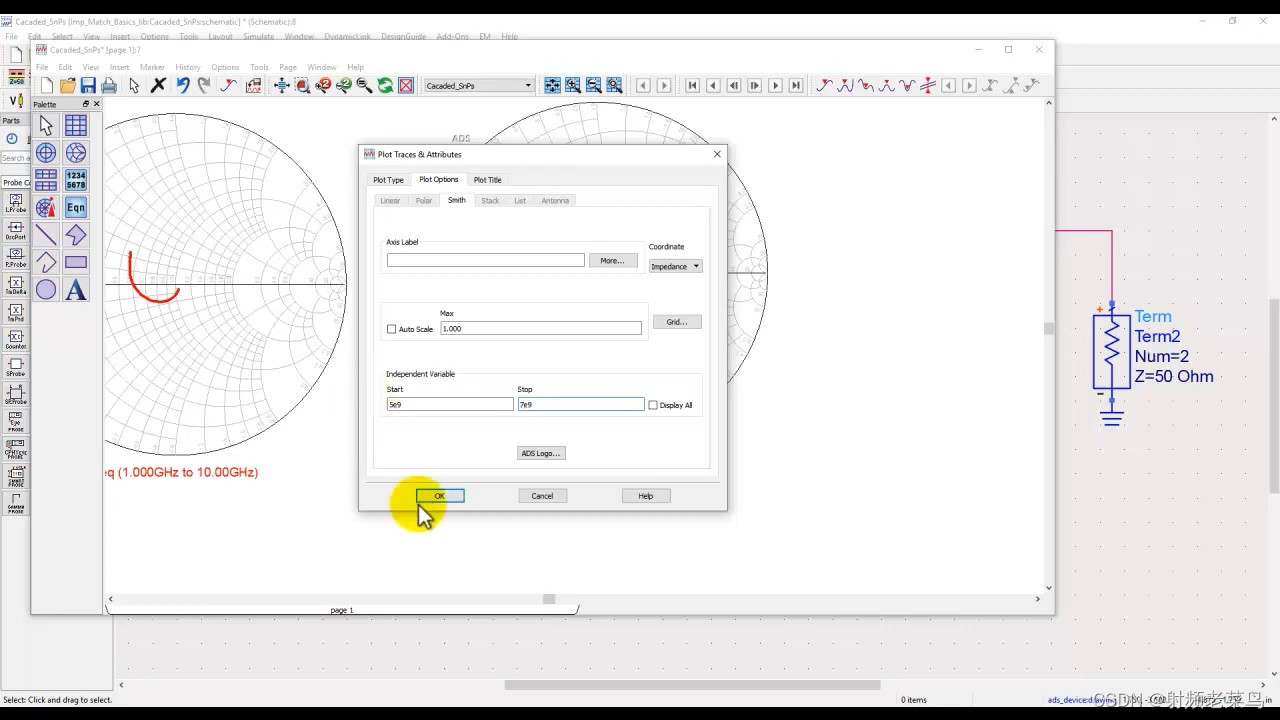The height and width of the screenshot is (720, 1280).
Task: Select the Rectangular Plot palette item
Action: point(76,125)
